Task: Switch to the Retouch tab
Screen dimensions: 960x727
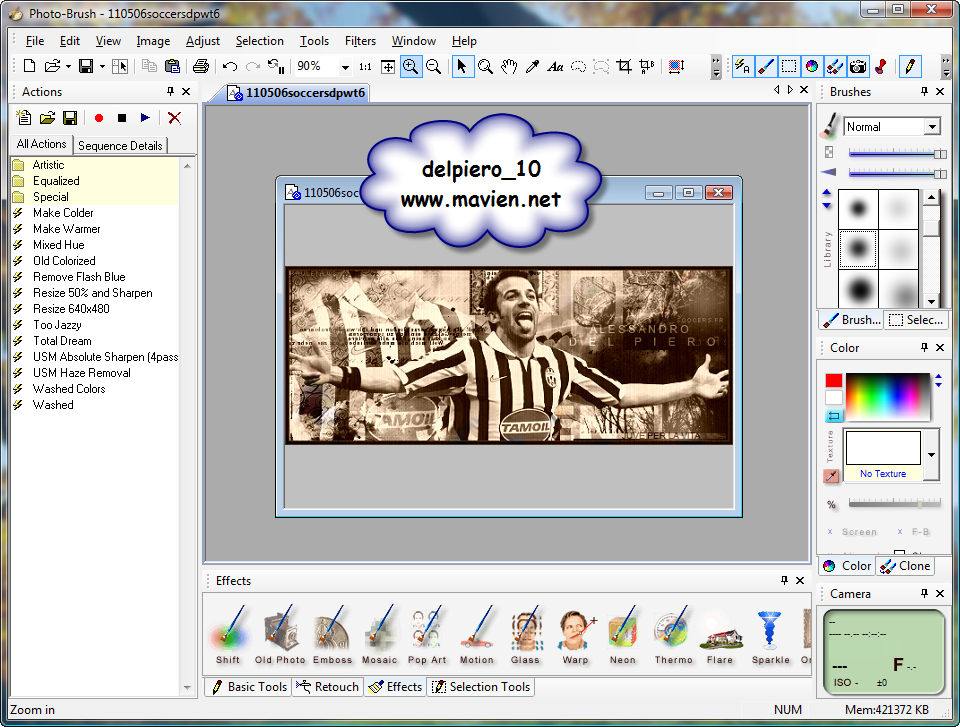Action: tap(328, 687)
